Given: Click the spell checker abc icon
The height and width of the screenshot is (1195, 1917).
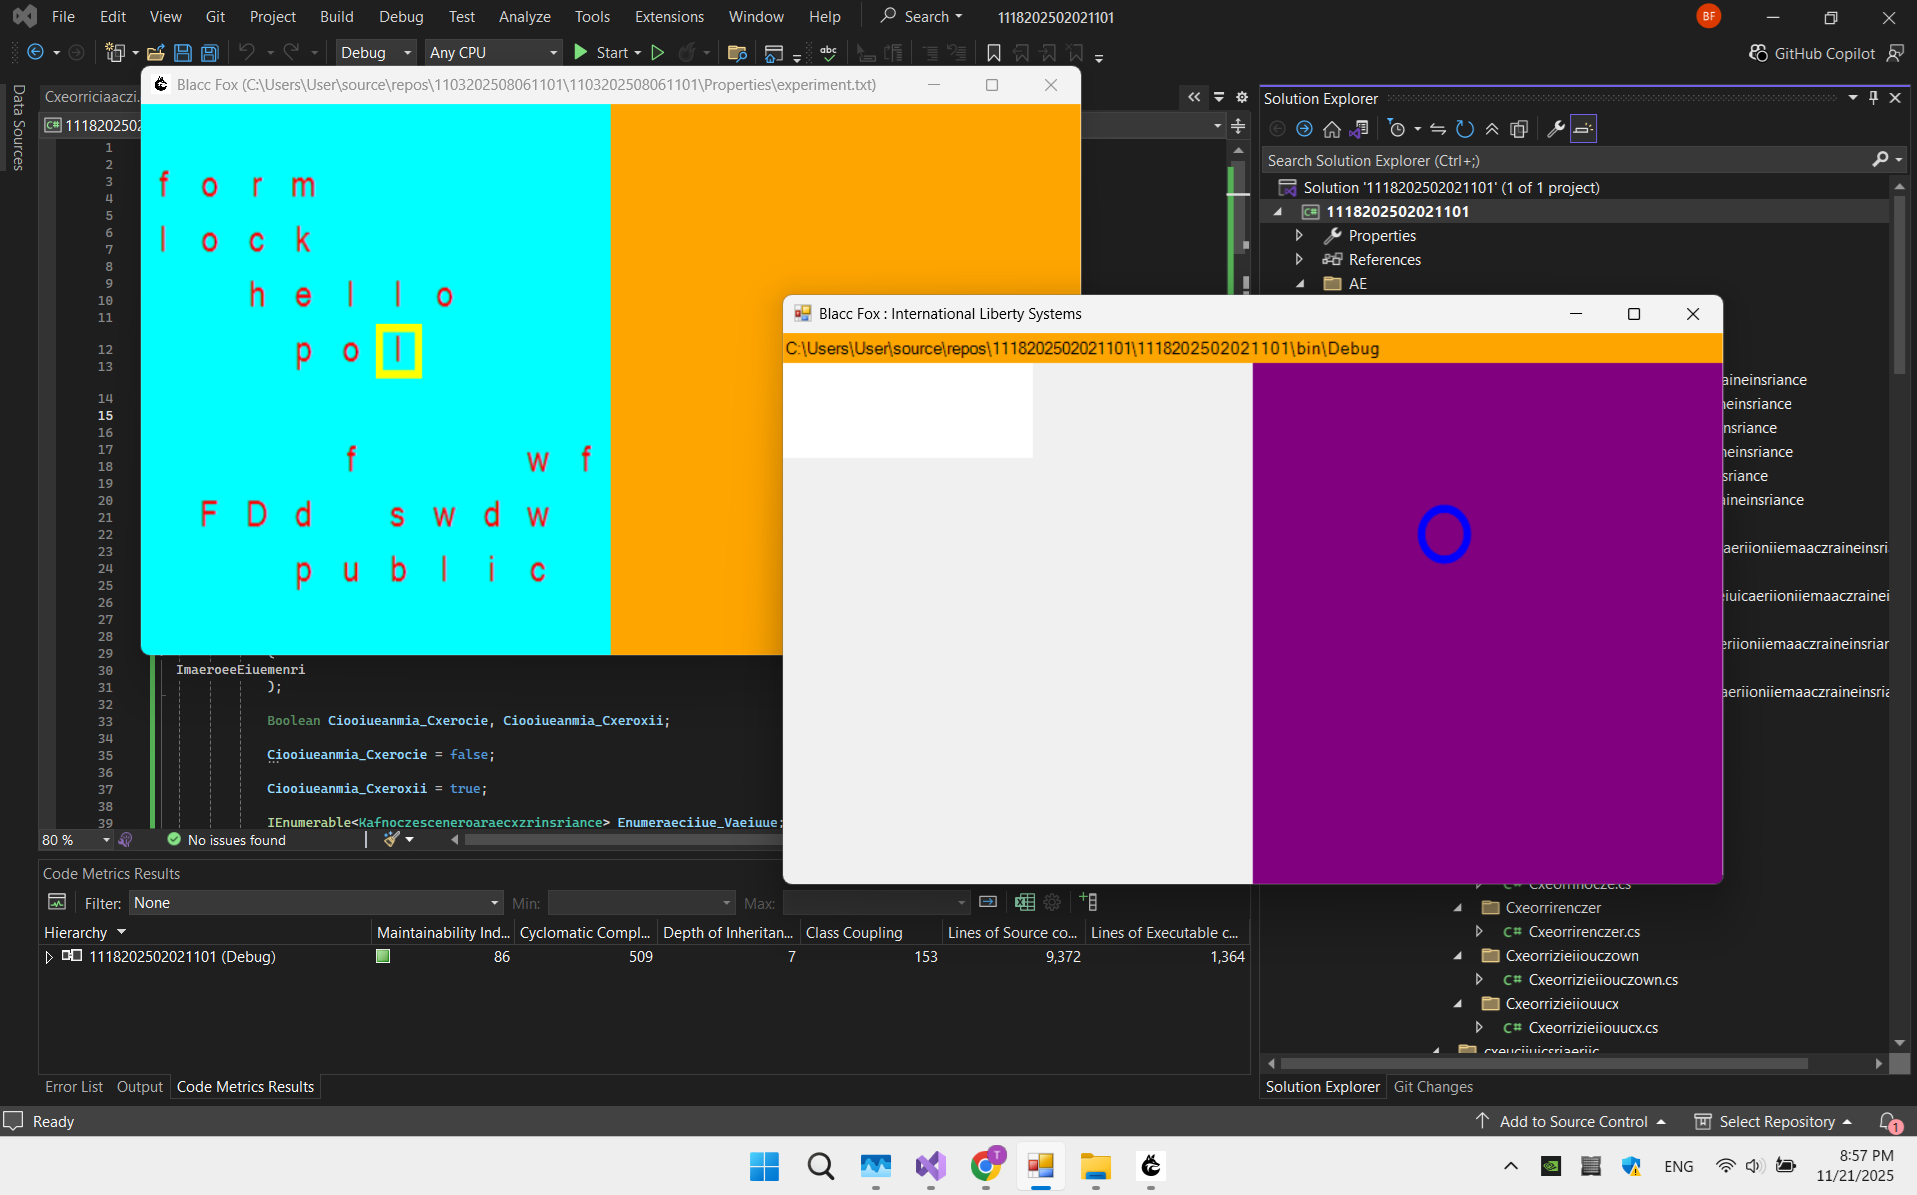Looking at the screenshot, I should click(828, 52).
